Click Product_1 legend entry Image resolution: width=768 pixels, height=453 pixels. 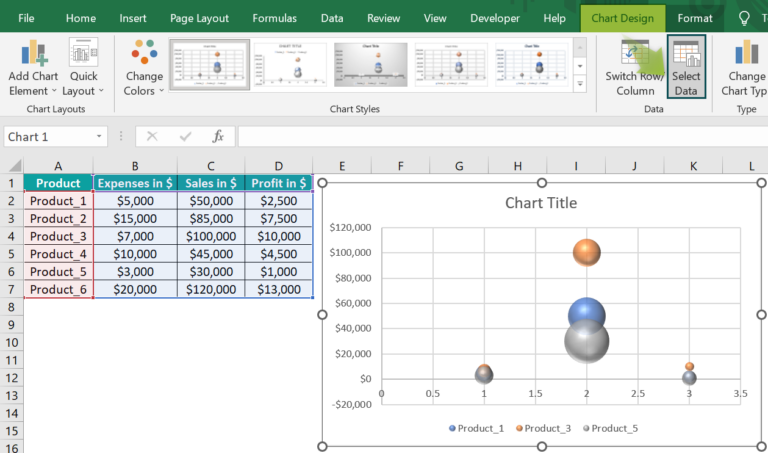tap(476, 429)
